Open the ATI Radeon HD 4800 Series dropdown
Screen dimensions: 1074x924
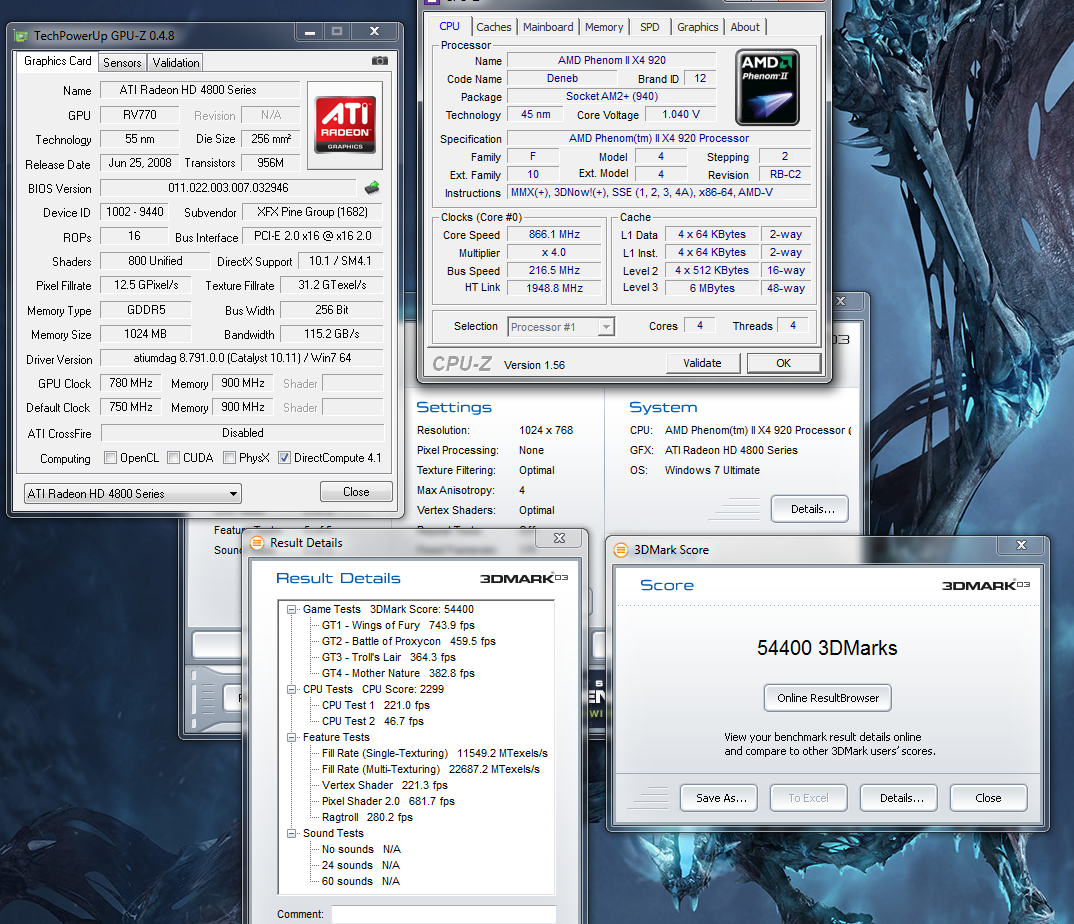pyautogui.click(x=133, y=493)
